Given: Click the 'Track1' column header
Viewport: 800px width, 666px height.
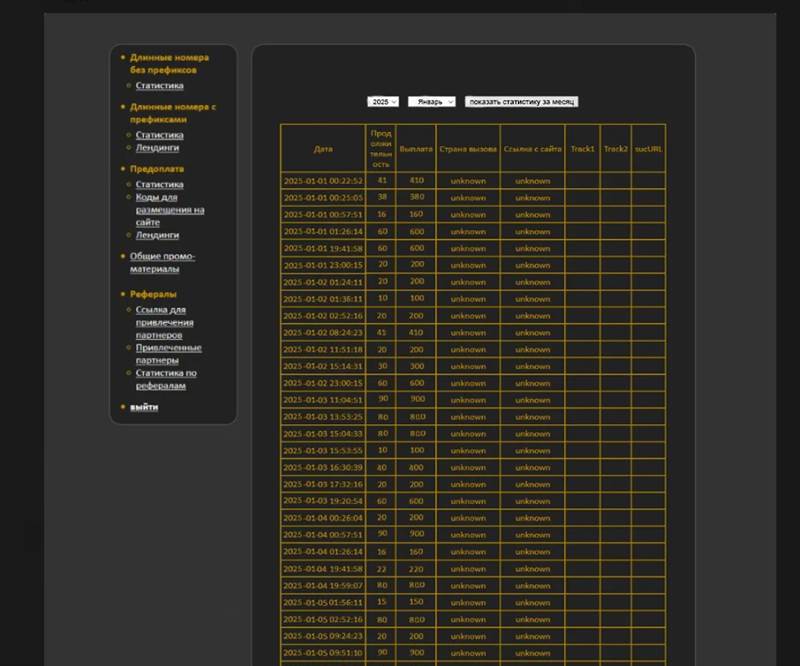Looking at the screenshot, I should [582, 149].
